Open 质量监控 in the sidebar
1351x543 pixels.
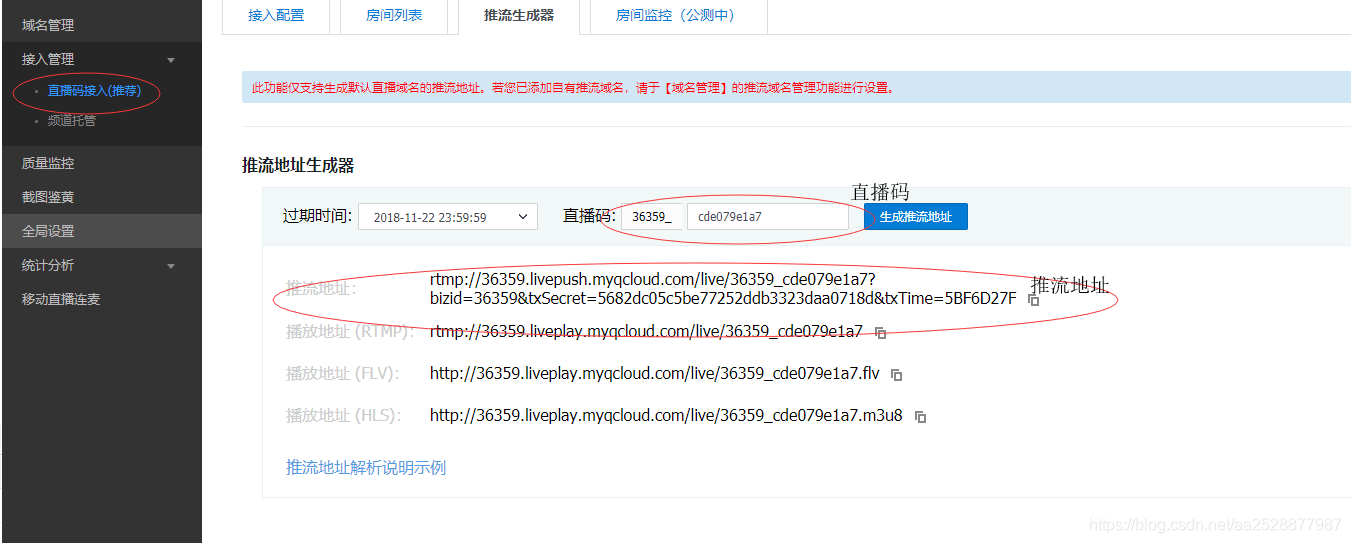point(48,163)
